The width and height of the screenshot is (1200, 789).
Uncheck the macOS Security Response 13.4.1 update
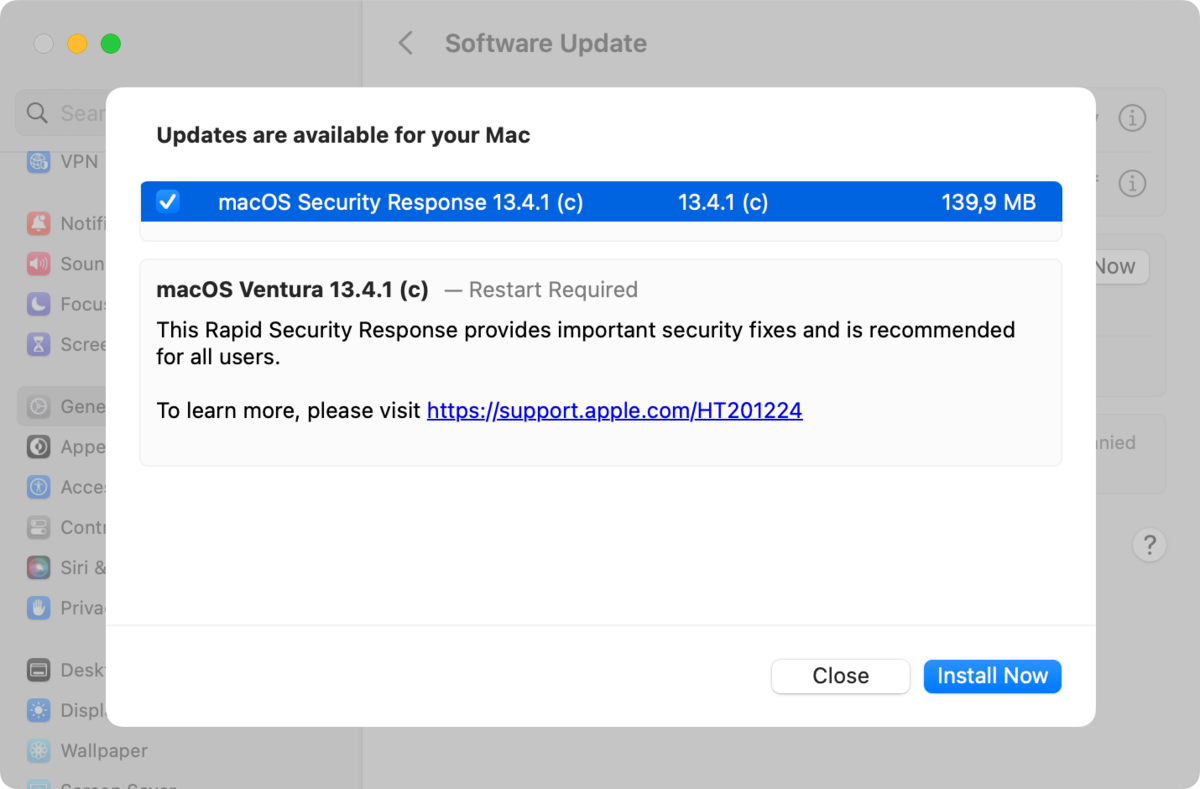(167, 201)
